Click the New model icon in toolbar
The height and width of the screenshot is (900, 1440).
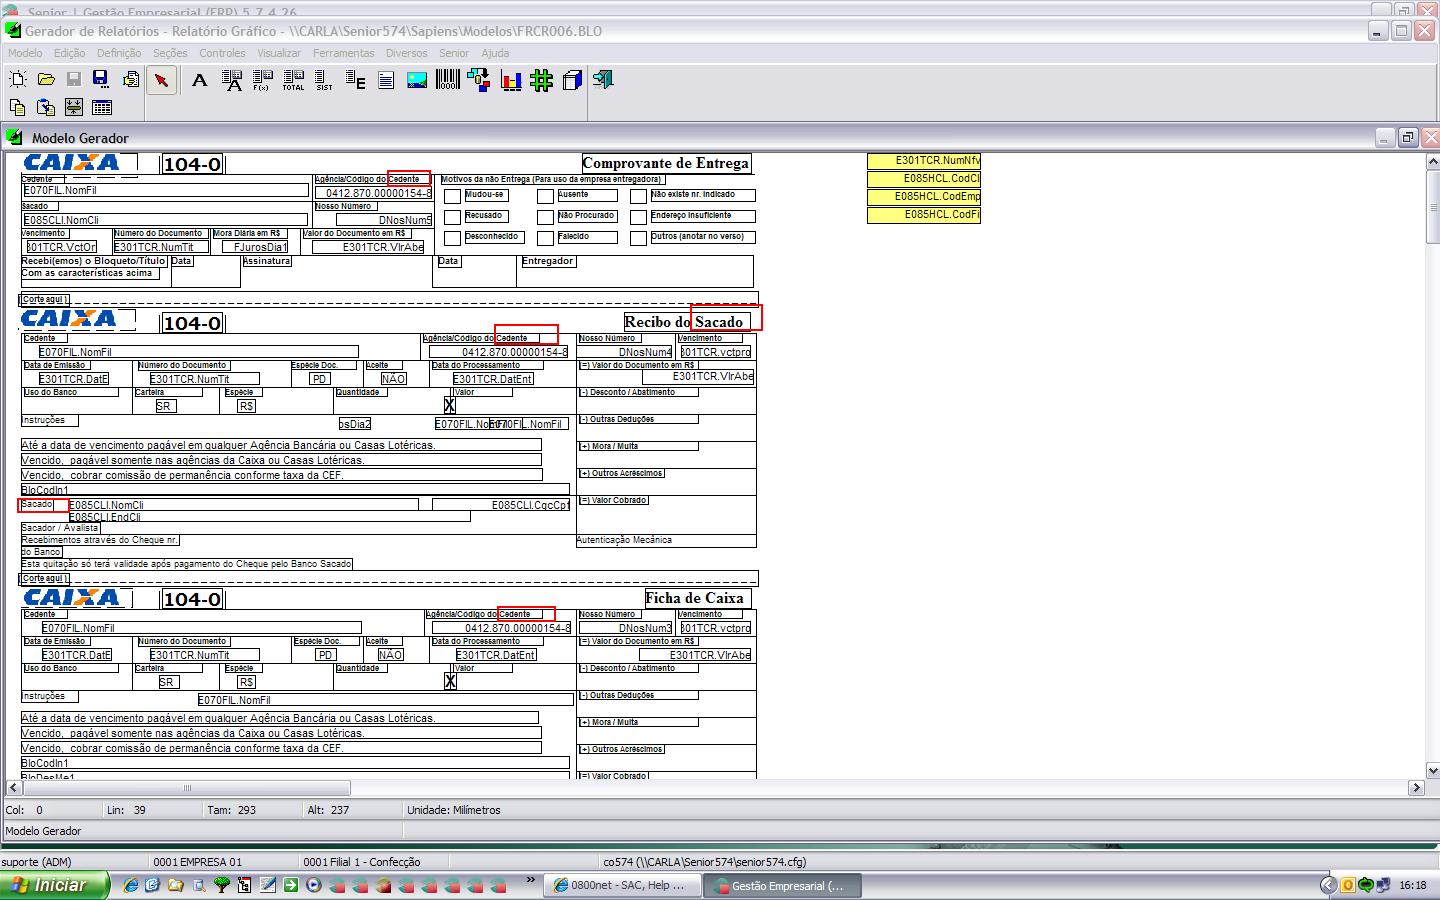click(x=17, y=80)
